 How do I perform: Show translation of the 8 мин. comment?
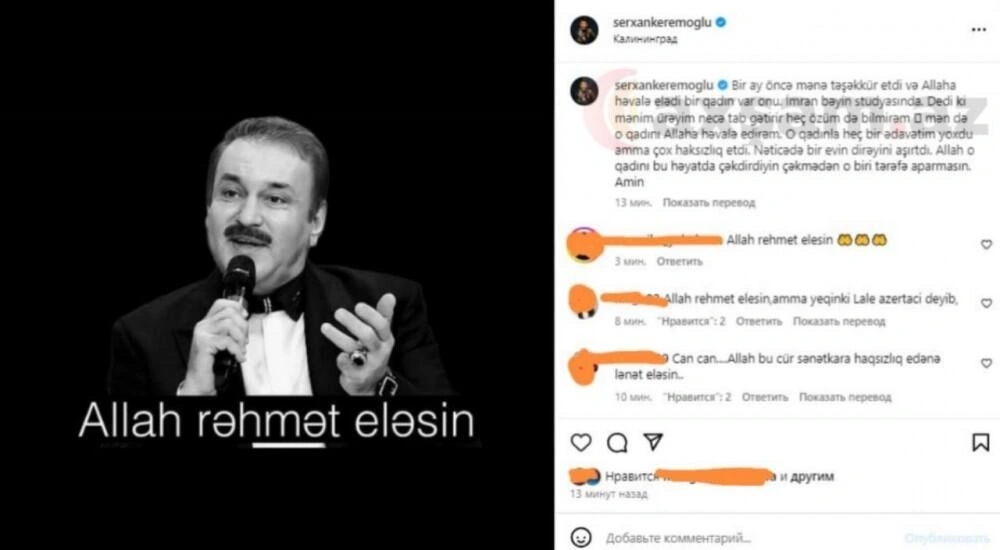coord(839,322)
